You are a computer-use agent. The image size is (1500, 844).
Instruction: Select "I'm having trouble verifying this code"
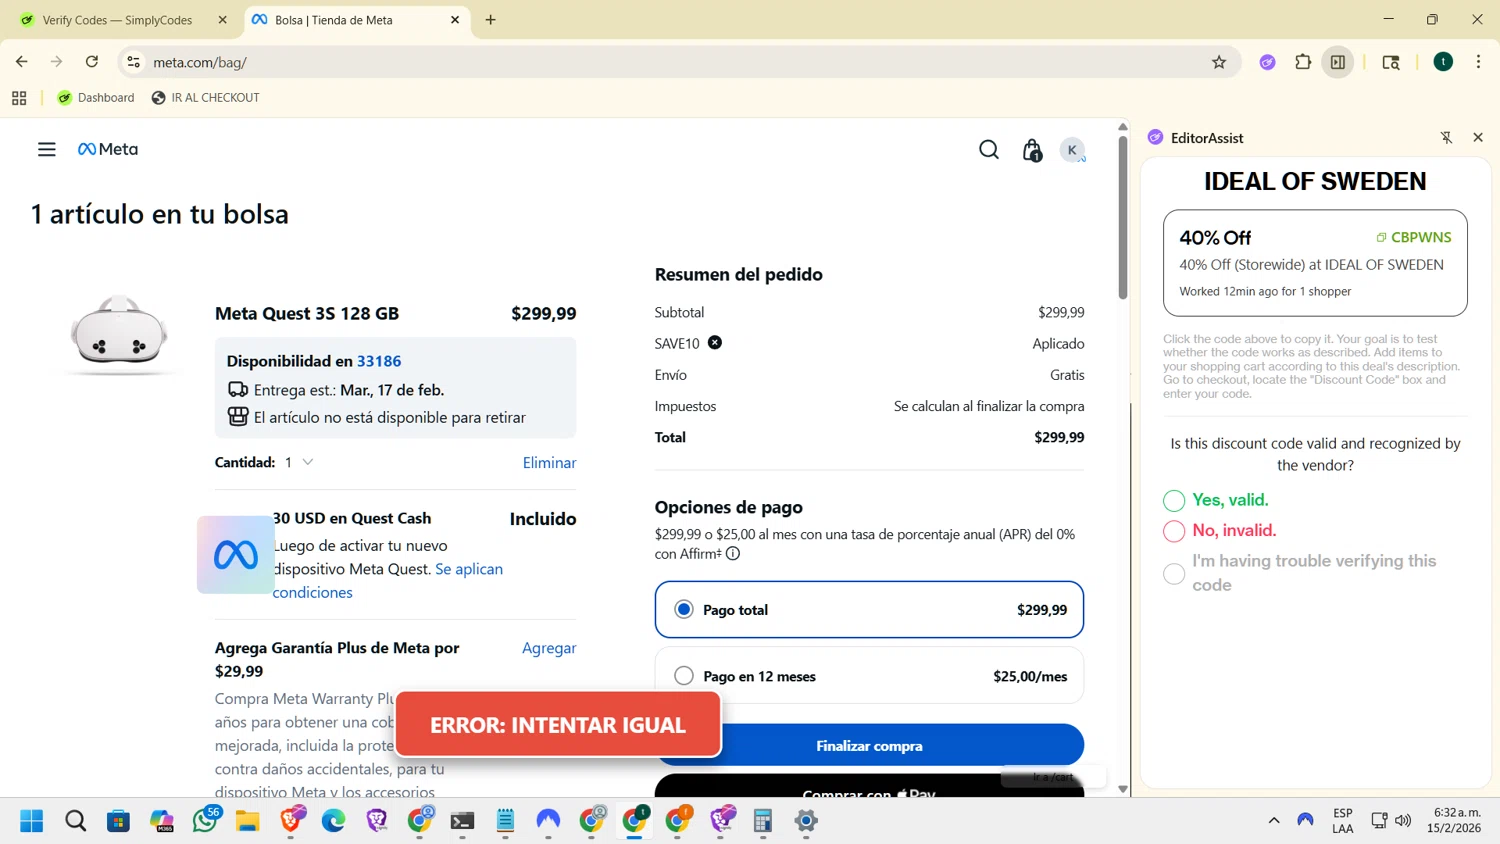(1174, 573)
